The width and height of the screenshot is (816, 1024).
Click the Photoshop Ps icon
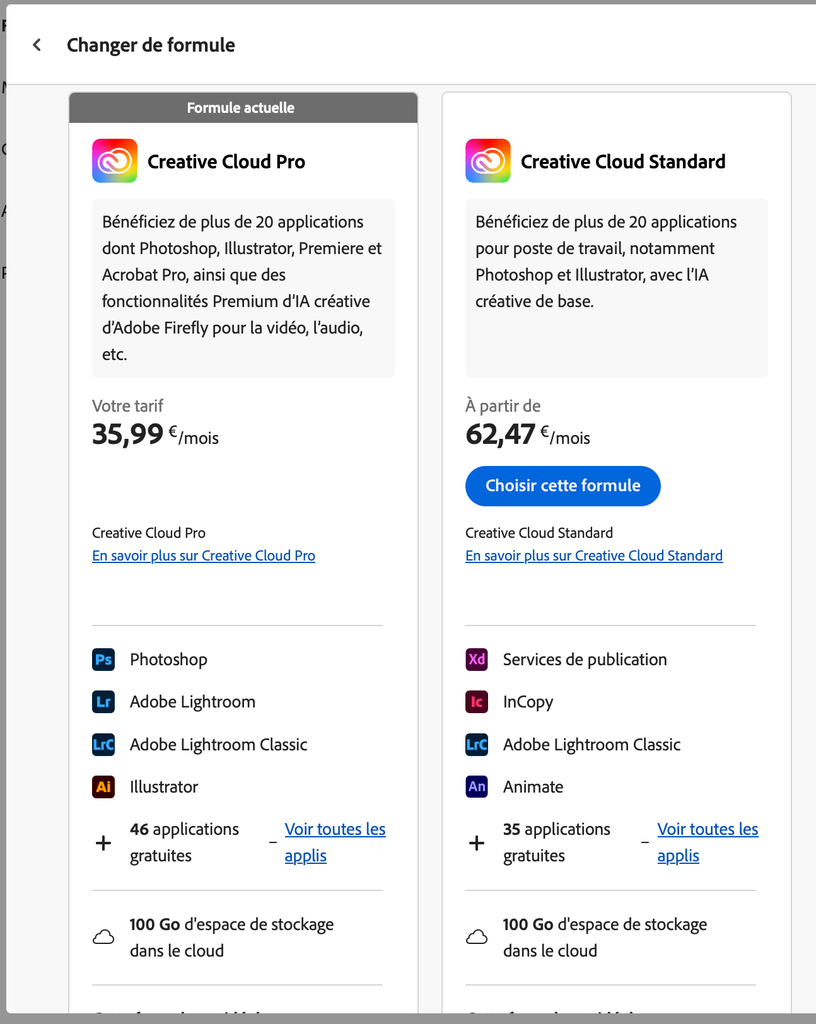(x=103, y=660)
